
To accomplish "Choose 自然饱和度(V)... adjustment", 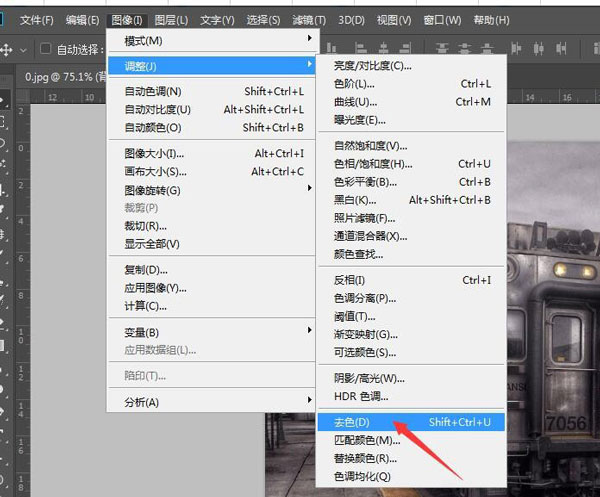I will point(411,146).
